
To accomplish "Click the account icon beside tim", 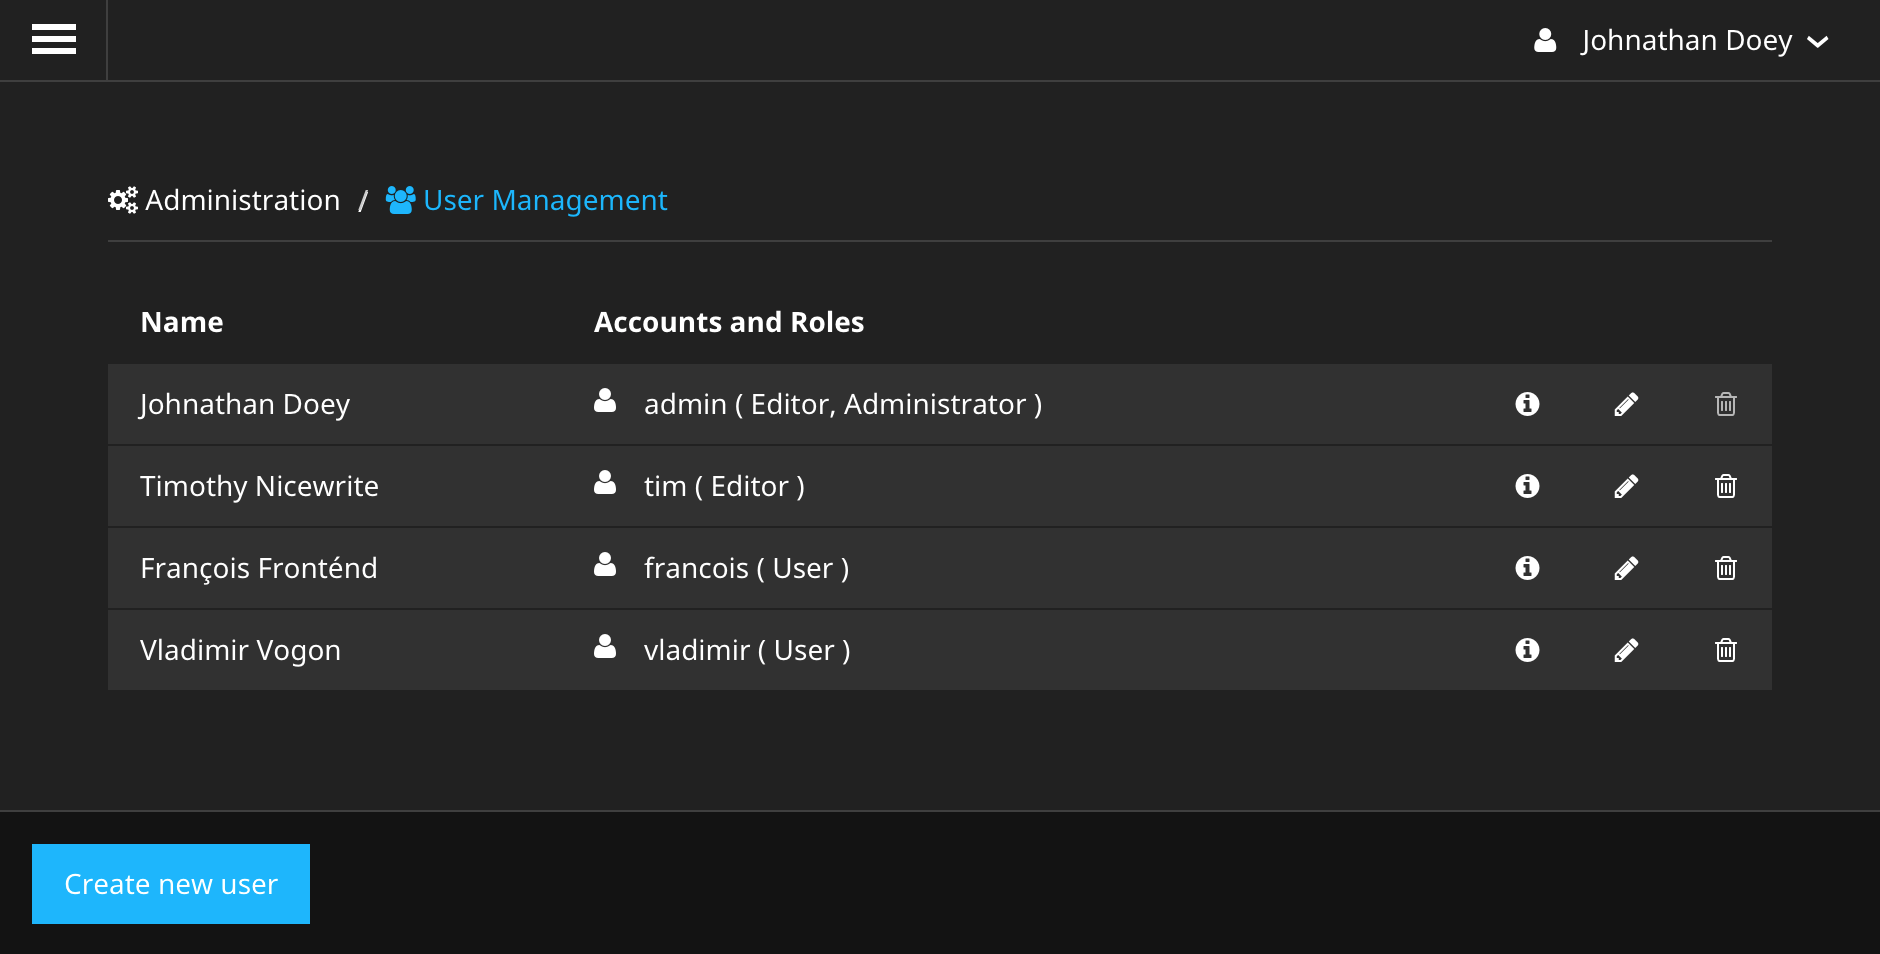I will [605, 482].
